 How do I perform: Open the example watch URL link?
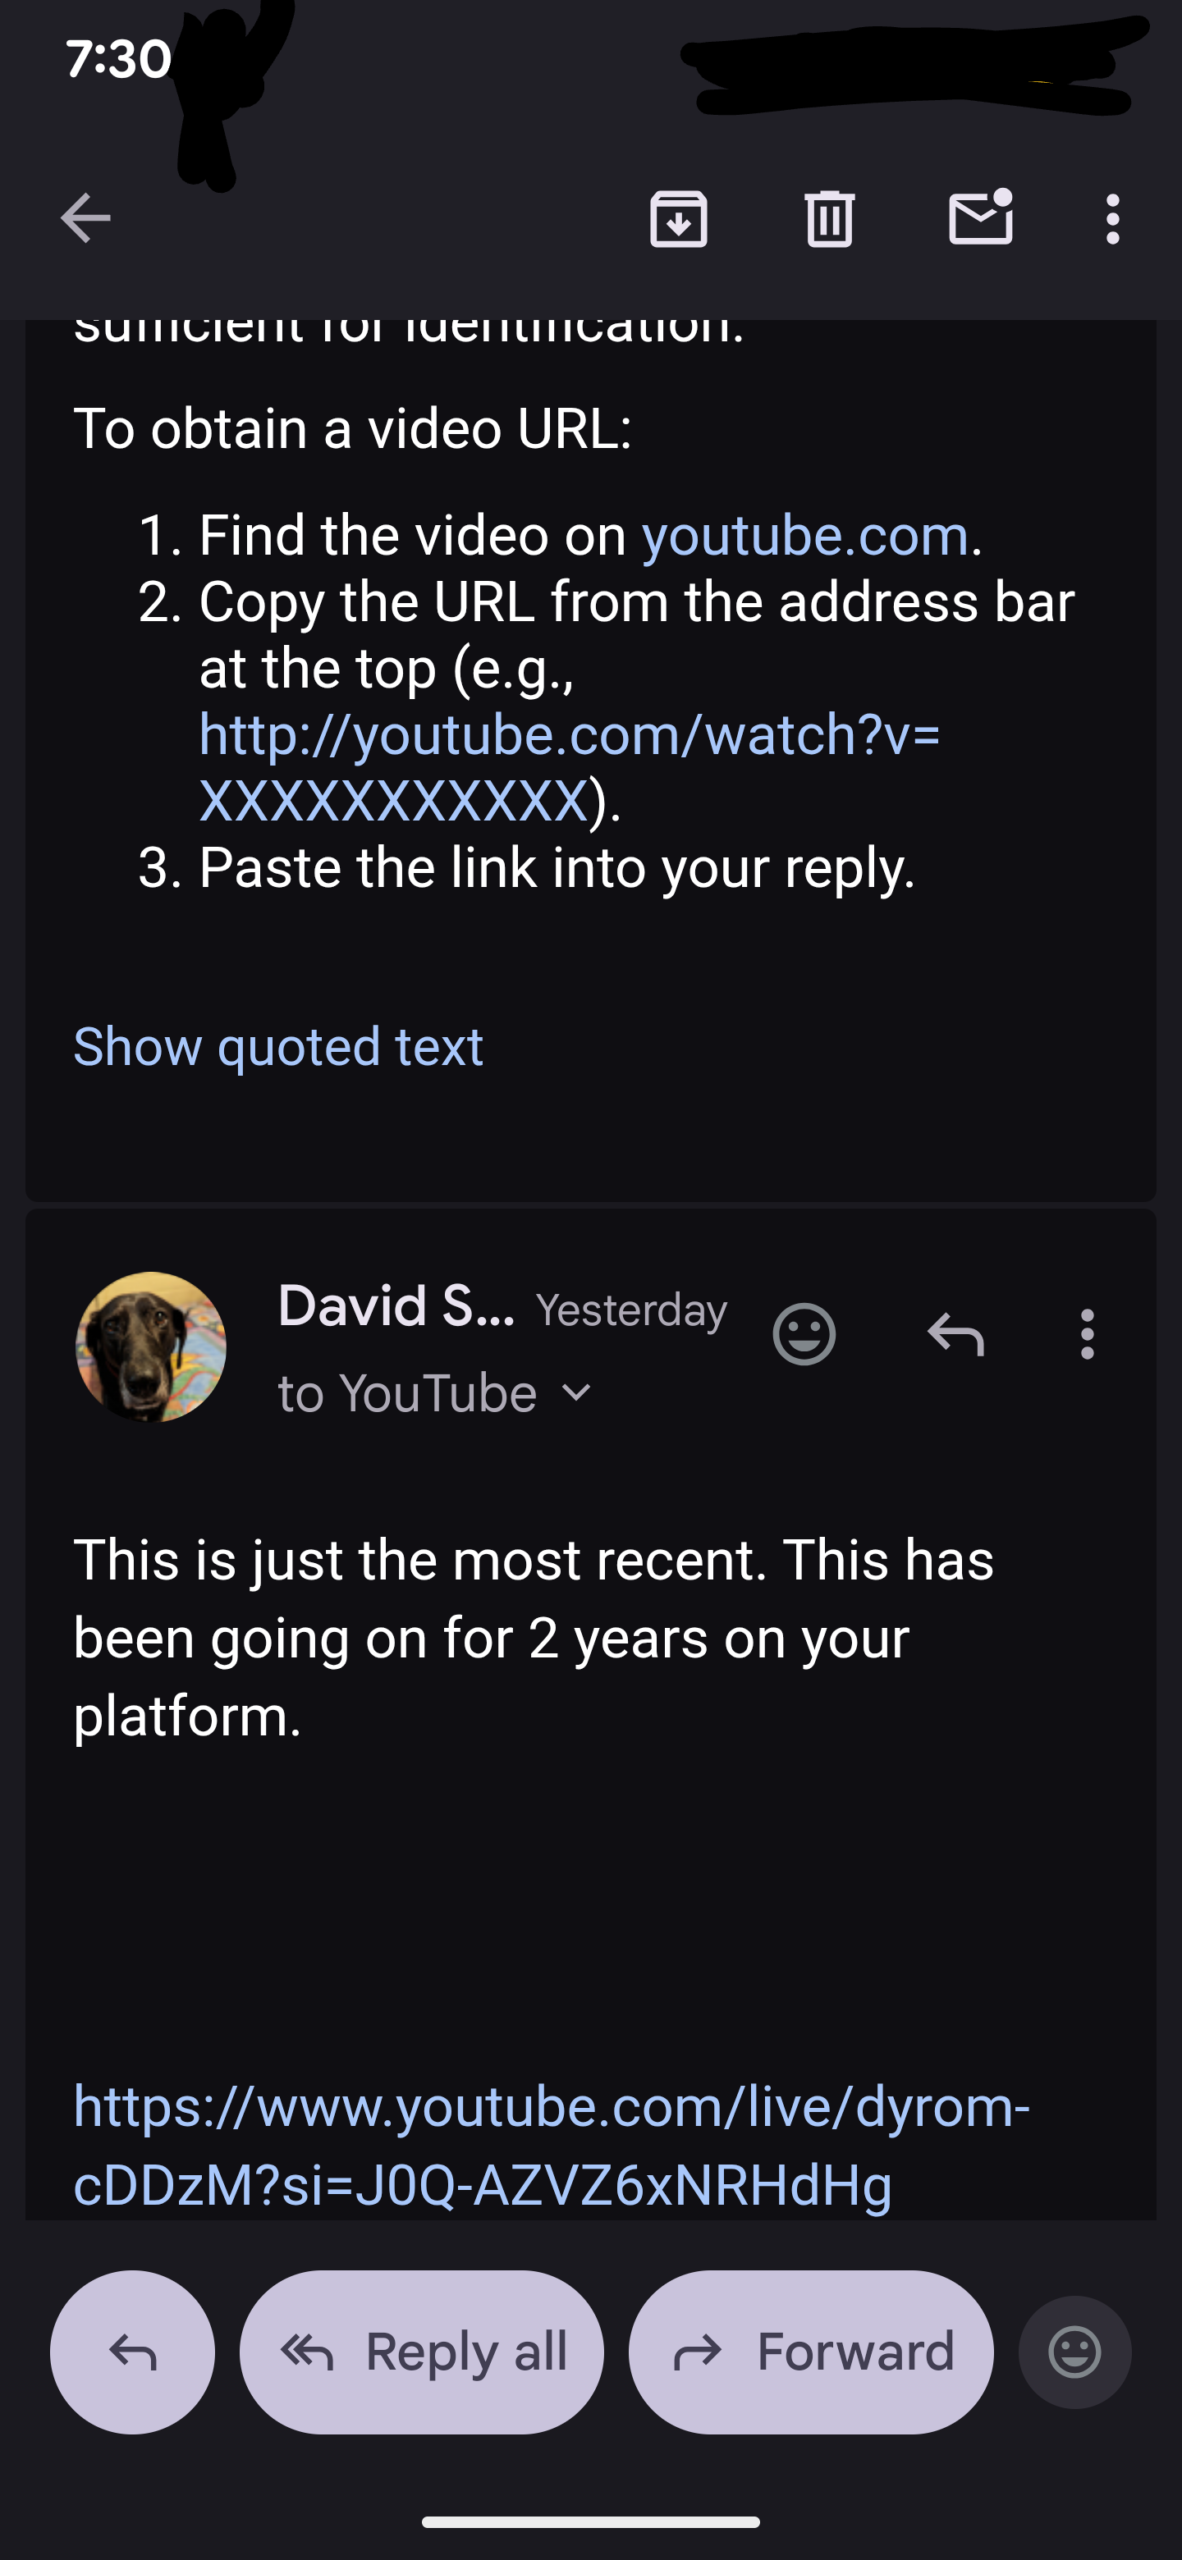(568, 767)
